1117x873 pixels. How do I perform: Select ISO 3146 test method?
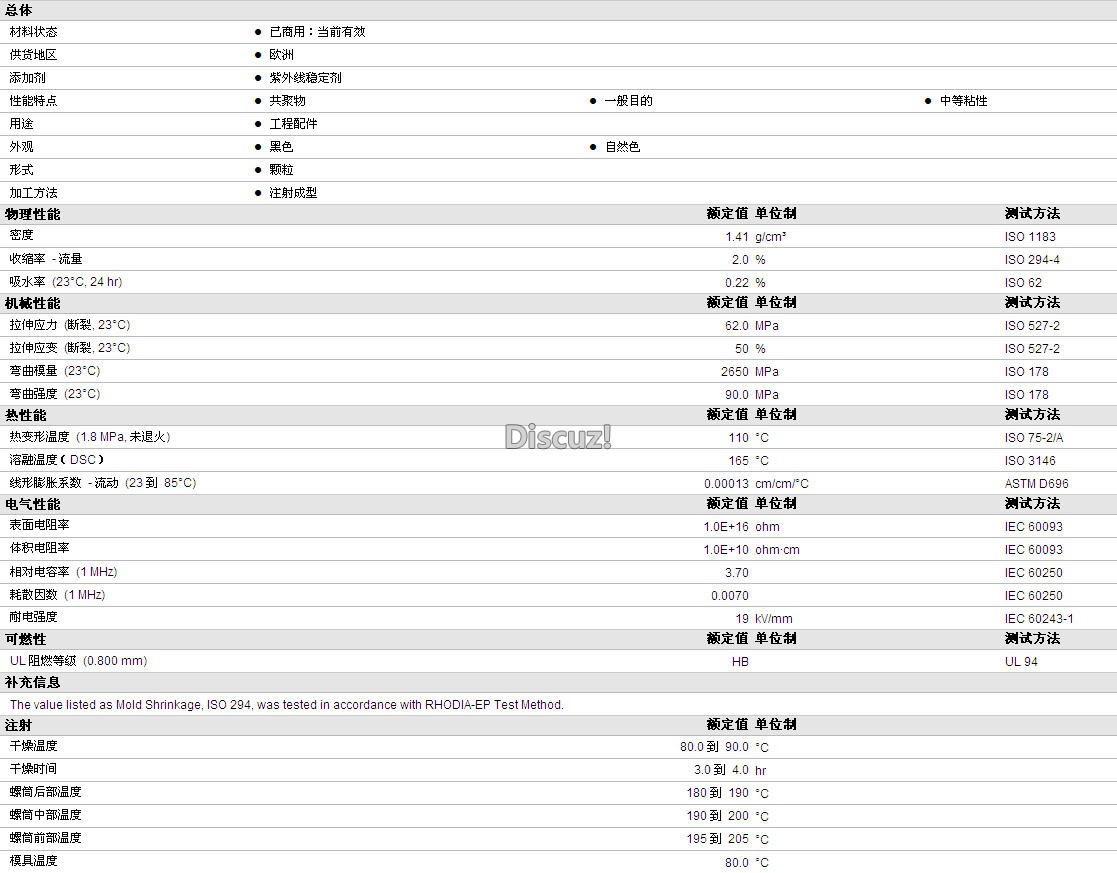[x=1030, y=461]
